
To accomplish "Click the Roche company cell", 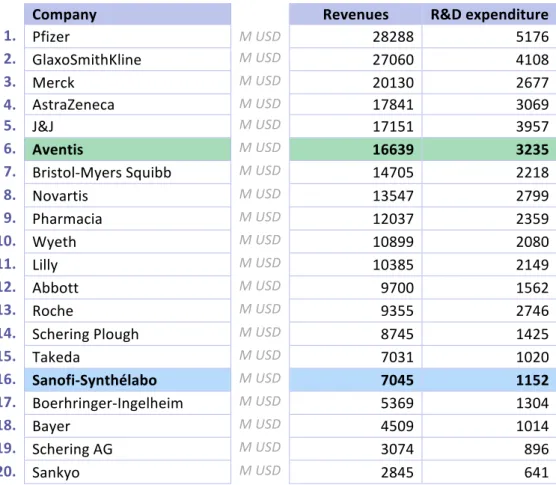I will pyautogui.click(x=128, y=311).
